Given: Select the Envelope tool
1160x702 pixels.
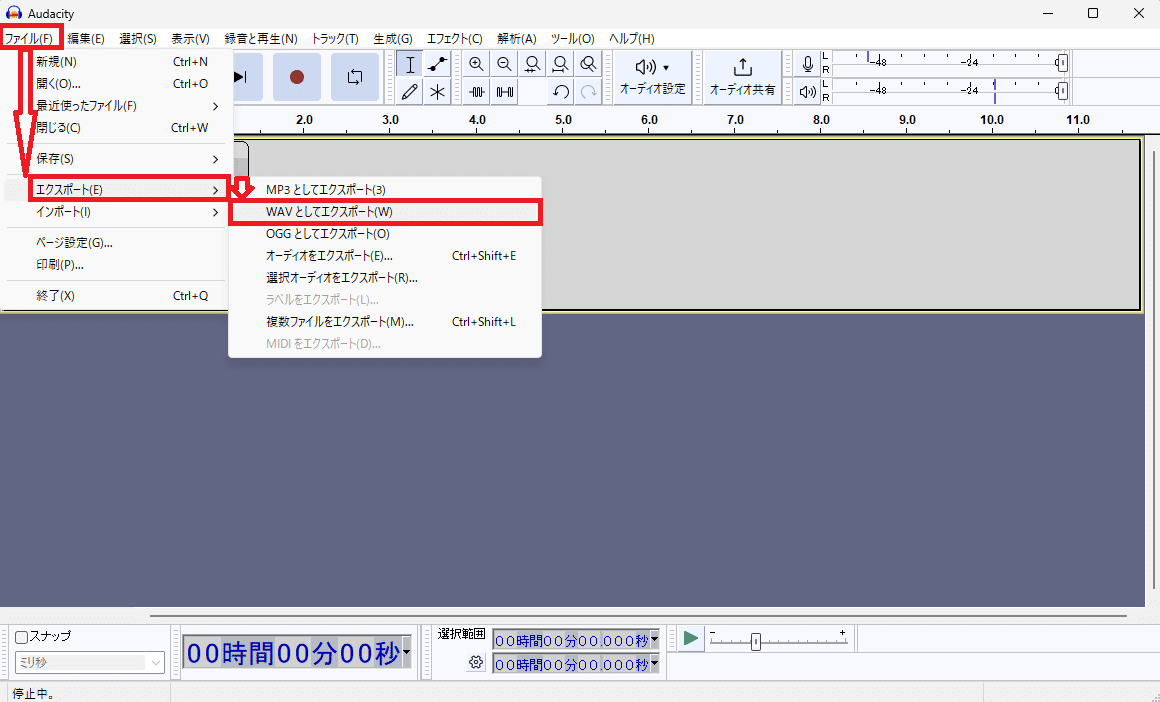Looking at the screenshot, I should coord(438,64).
